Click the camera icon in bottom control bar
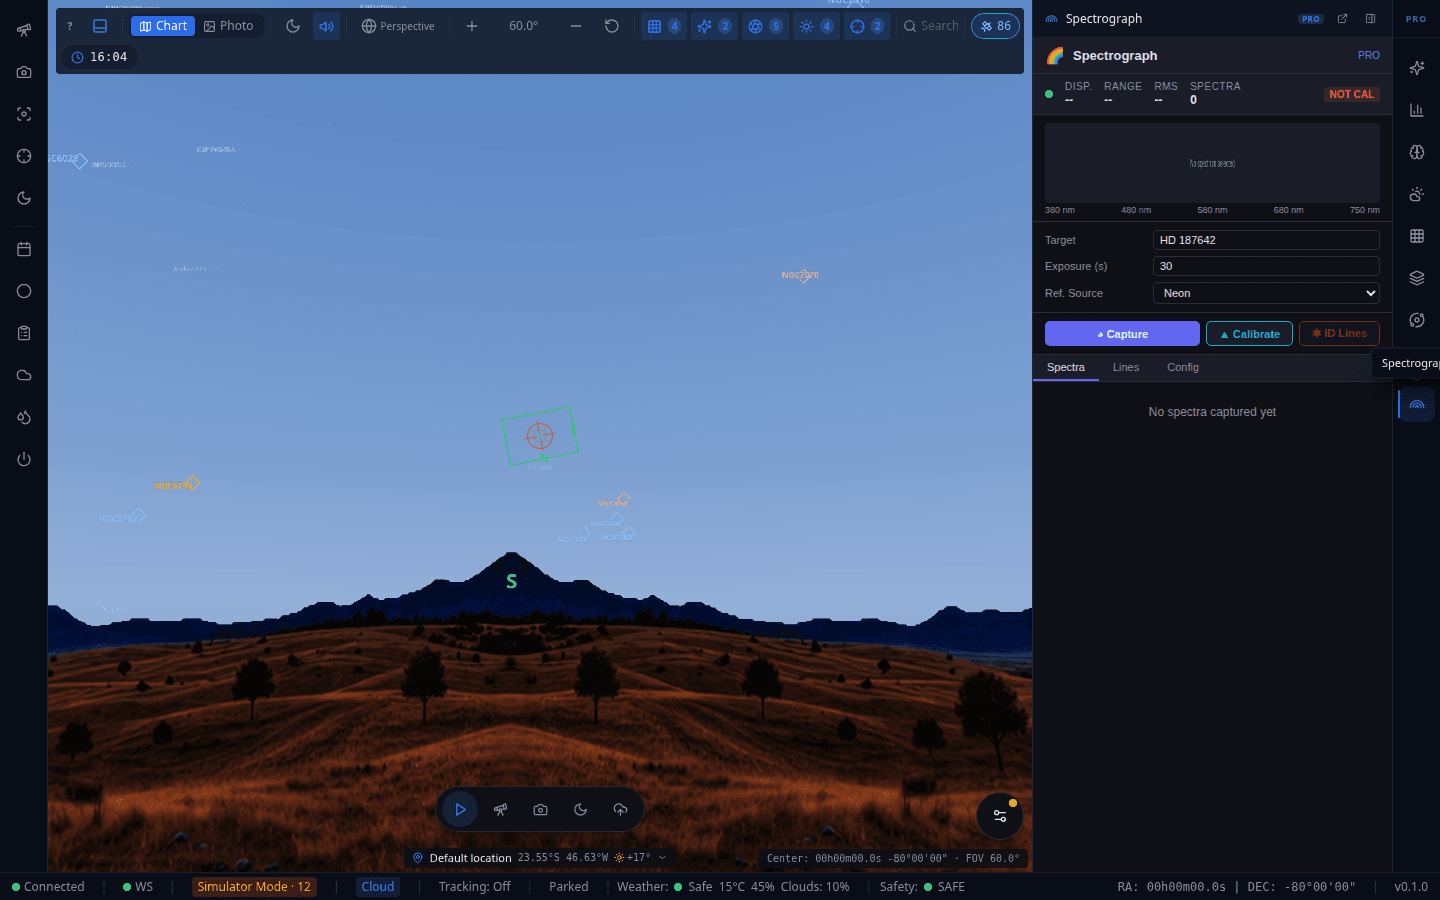 click(540, 810)
